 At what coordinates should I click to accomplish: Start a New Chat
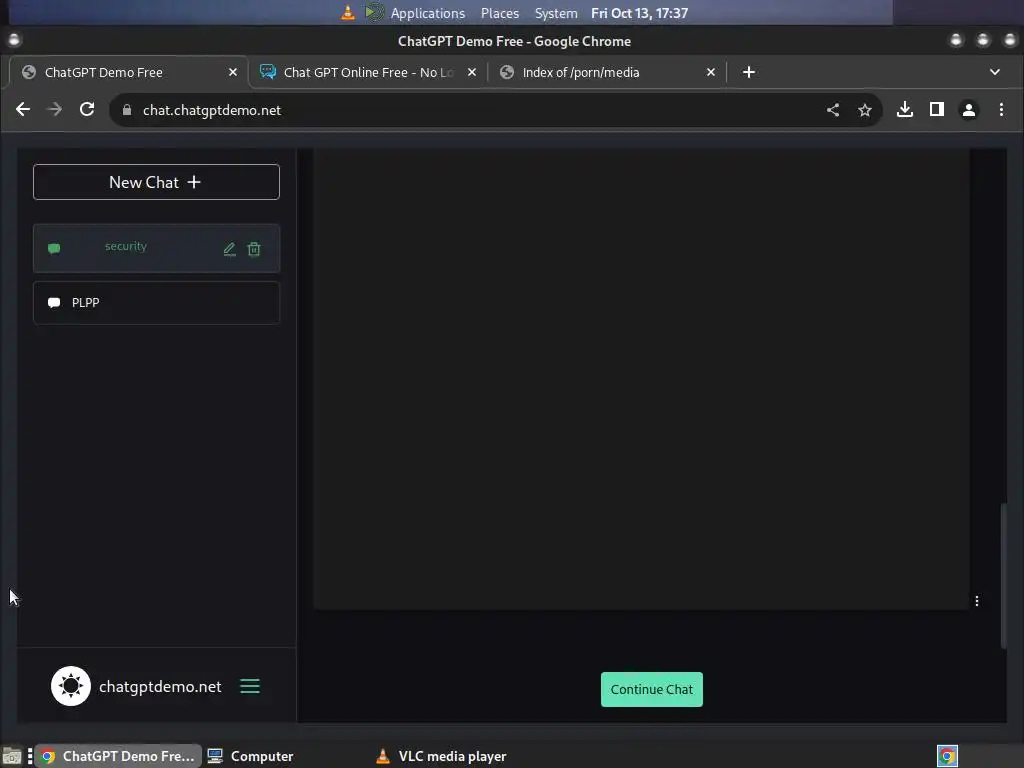tap(156, 182)
